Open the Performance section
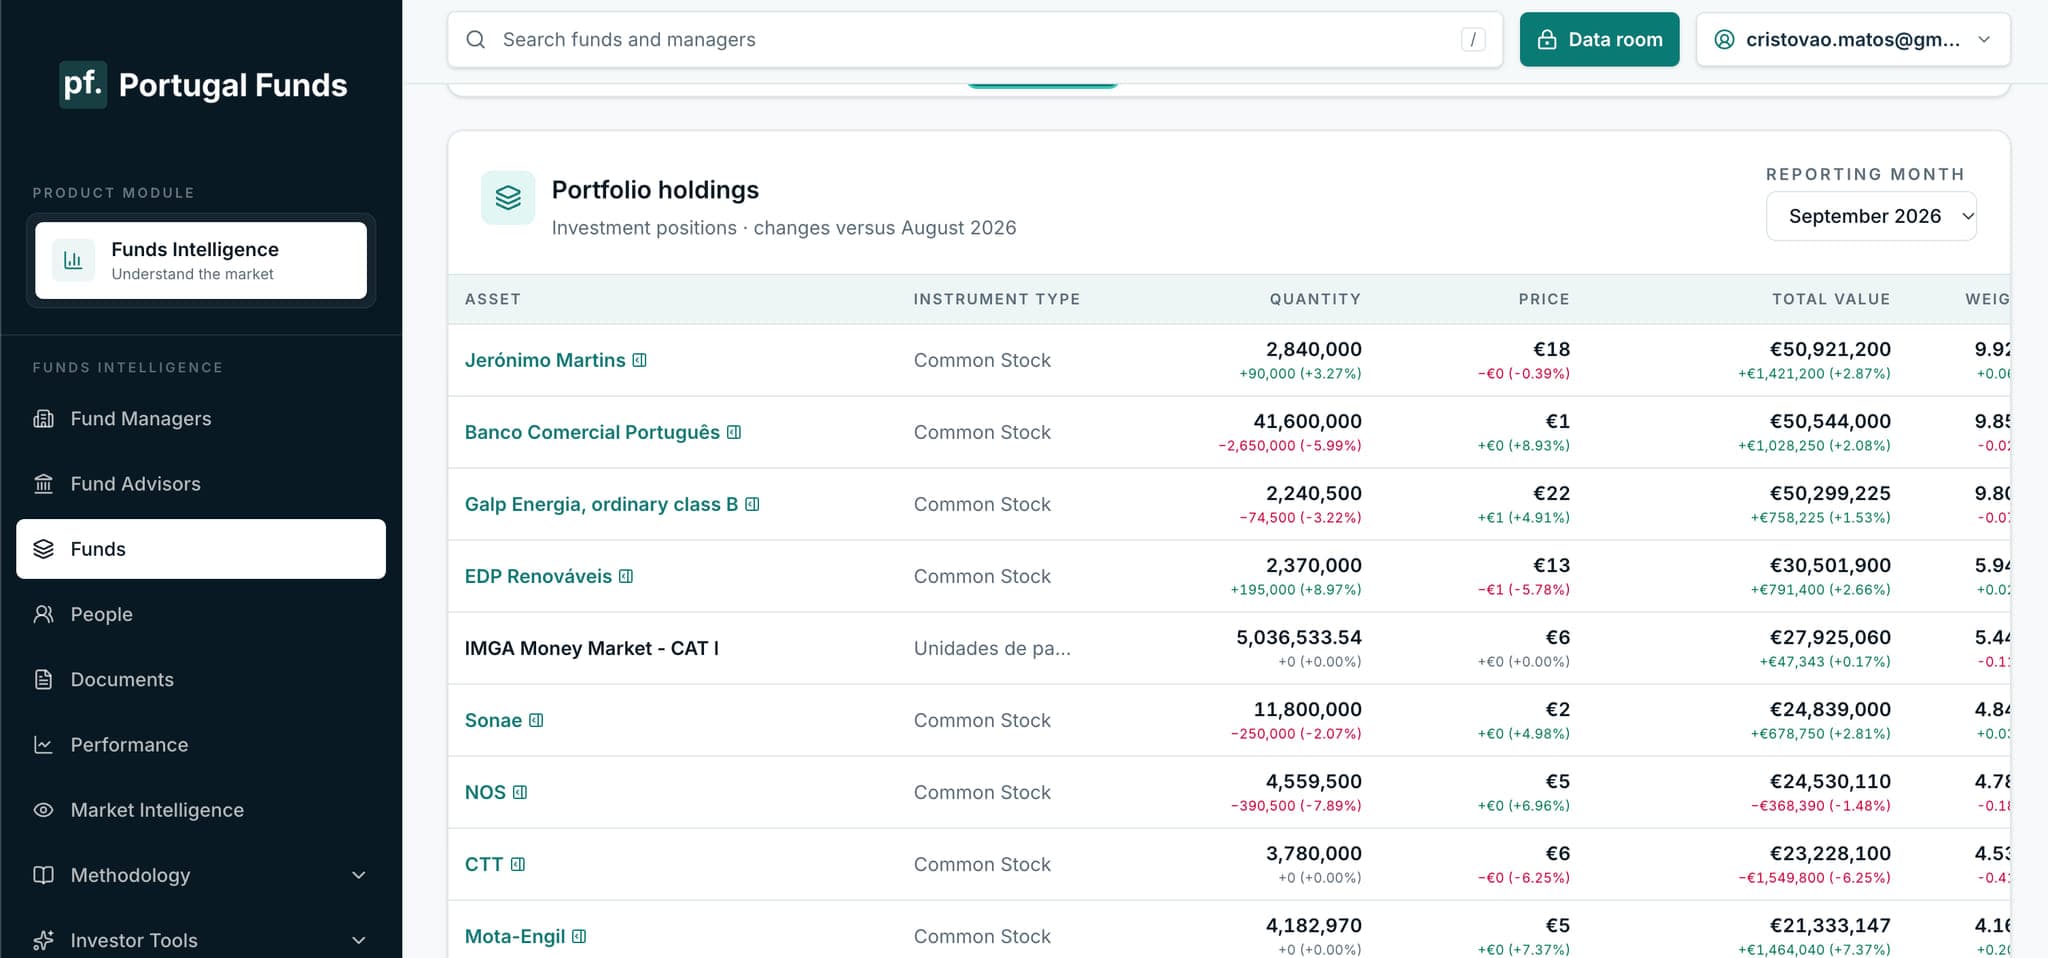This screenshot has height=958, width=2048. [x=201, y=745]
